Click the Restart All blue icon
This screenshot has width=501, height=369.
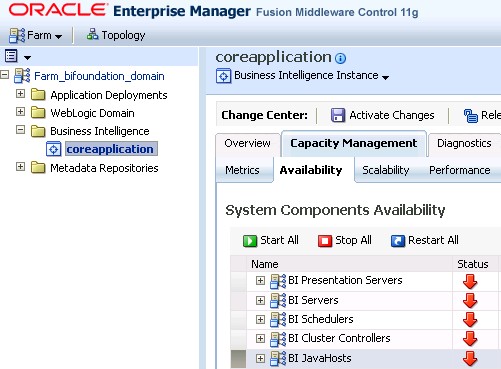coord(398,241)
